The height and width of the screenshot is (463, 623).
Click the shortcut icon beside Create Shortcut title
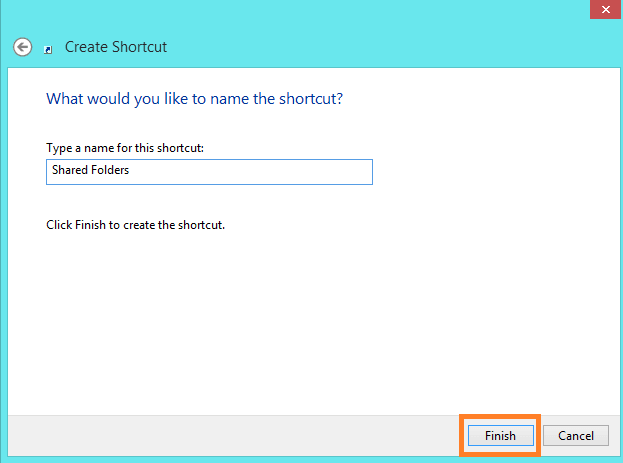point(48,50)
